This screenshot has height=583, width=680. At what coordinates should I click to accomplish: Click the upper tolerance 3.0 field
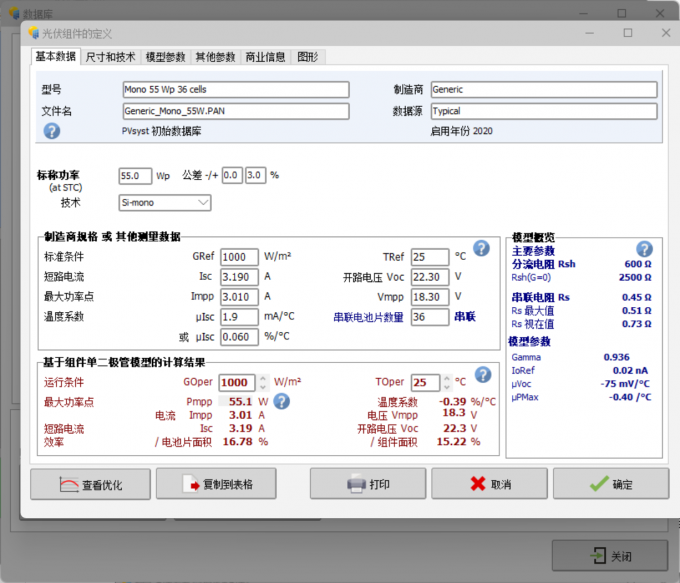click(x=255, y=175)
